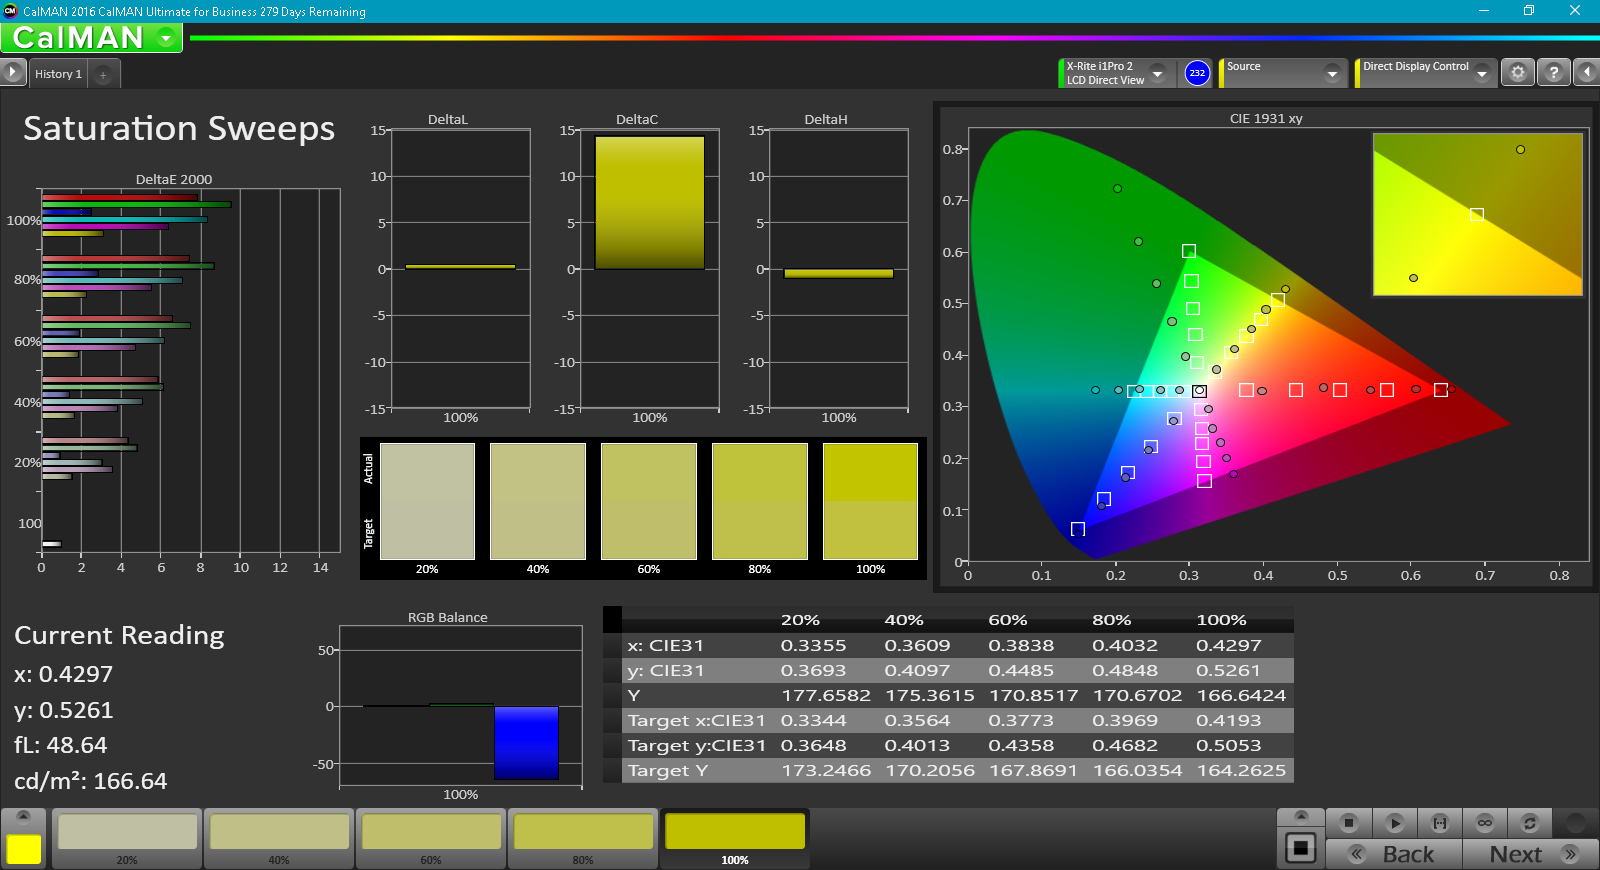This screenshot has height=870, width=1600.
Task: Open help with the question mark icon
Action: (1553, 73)
